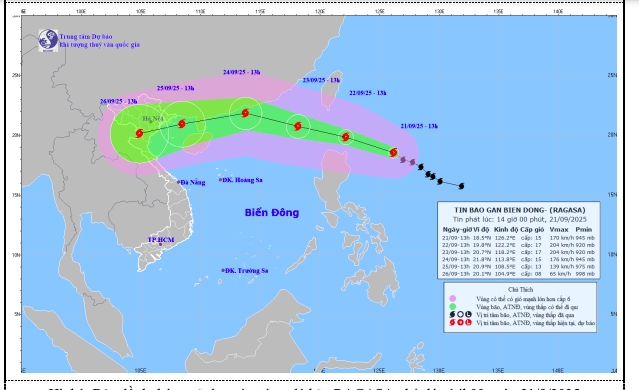
Task: Select the red storm marker for 25/09/25 - 13h
Action: click(x=182, y=123)
